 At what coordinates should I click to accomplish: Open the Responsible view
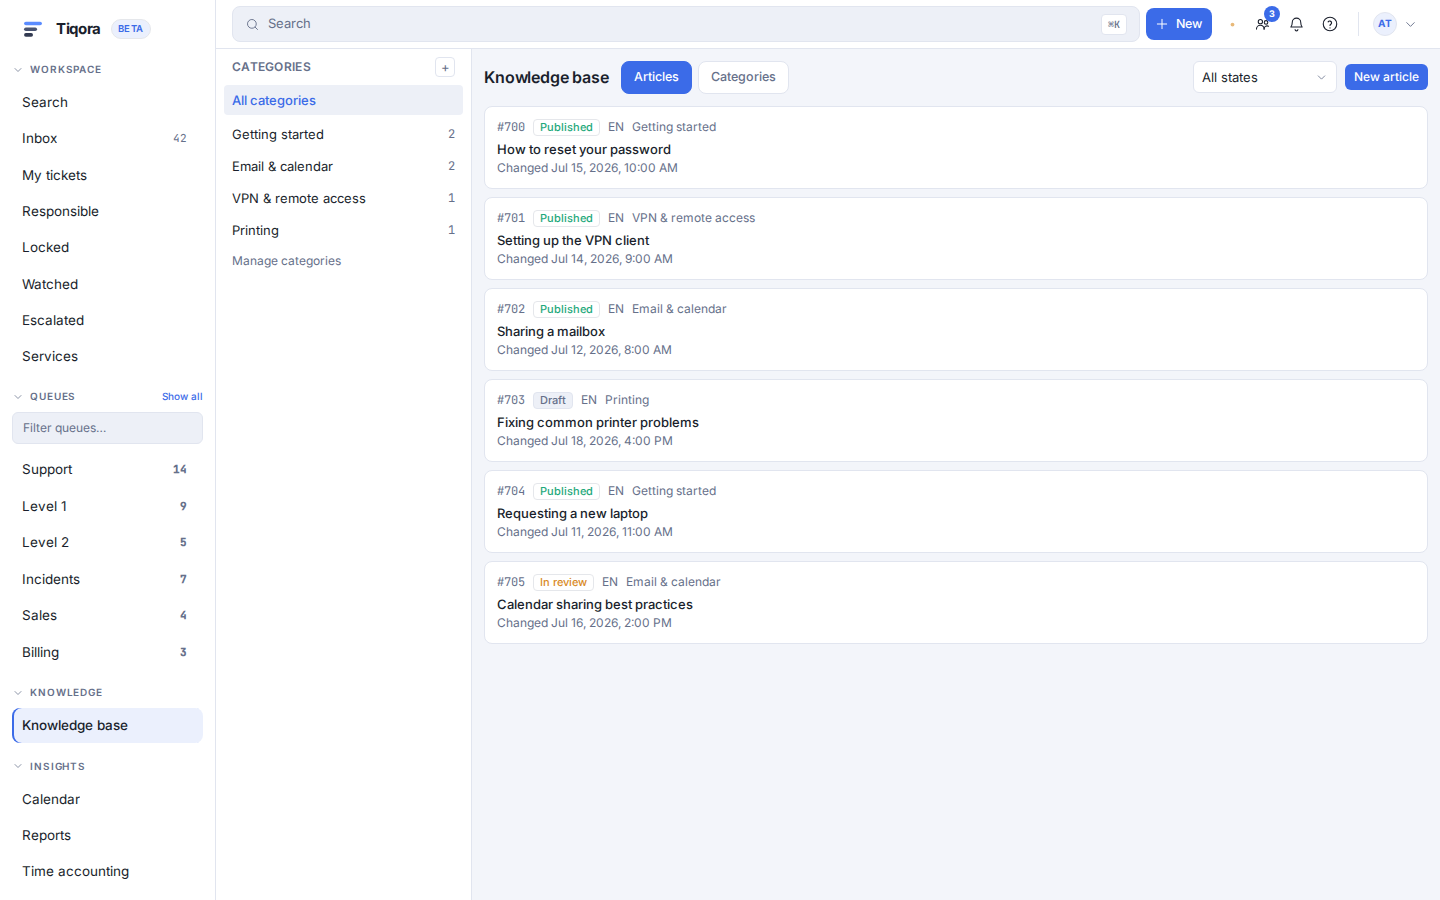(x=107, y=211)
